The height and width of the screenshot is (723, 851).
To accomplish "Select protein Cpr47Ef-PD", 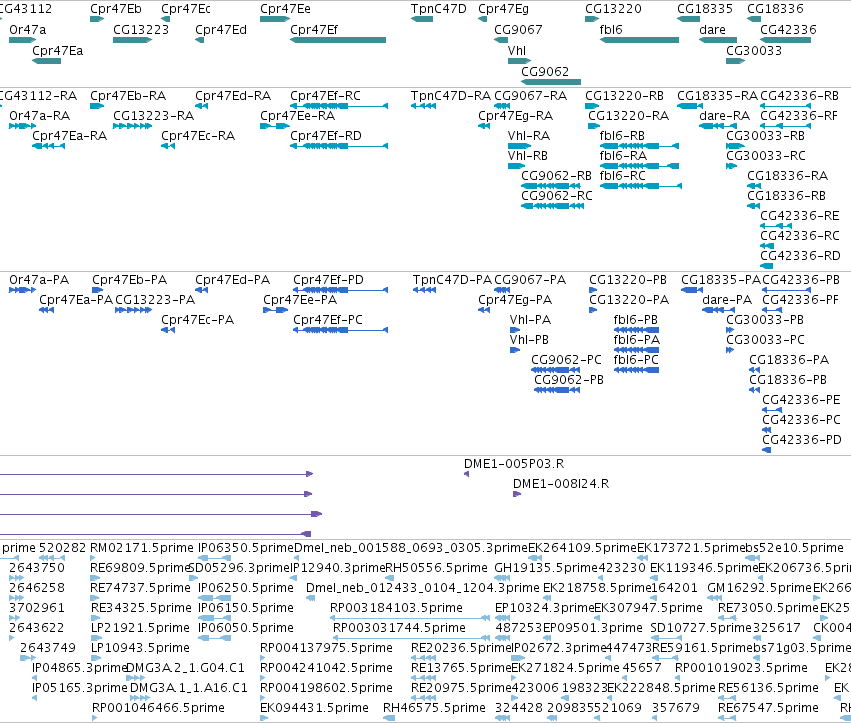I will click(x=340, y=290).
